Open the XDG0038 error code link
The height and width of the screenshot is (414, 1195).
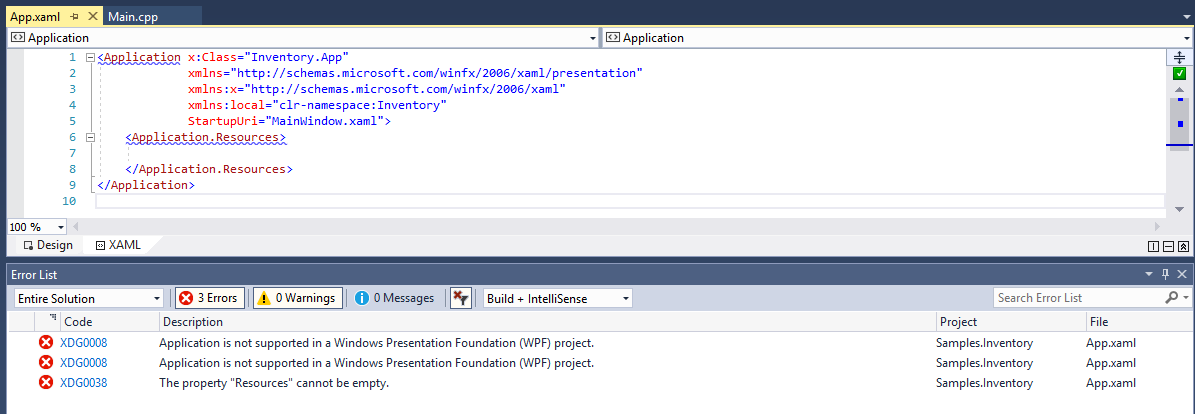[x=84, y=383]
